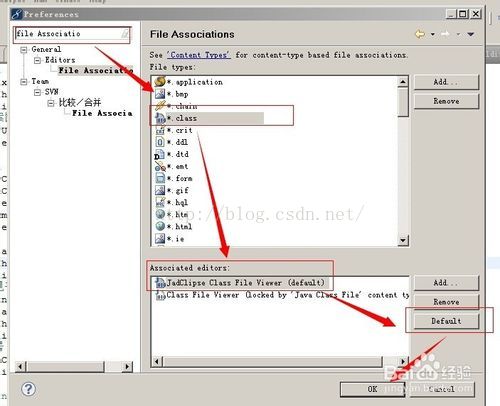The height and width of the screenshot is (406, 500).
Task: Click associated editors scroll right arrow
Action: 403,361
